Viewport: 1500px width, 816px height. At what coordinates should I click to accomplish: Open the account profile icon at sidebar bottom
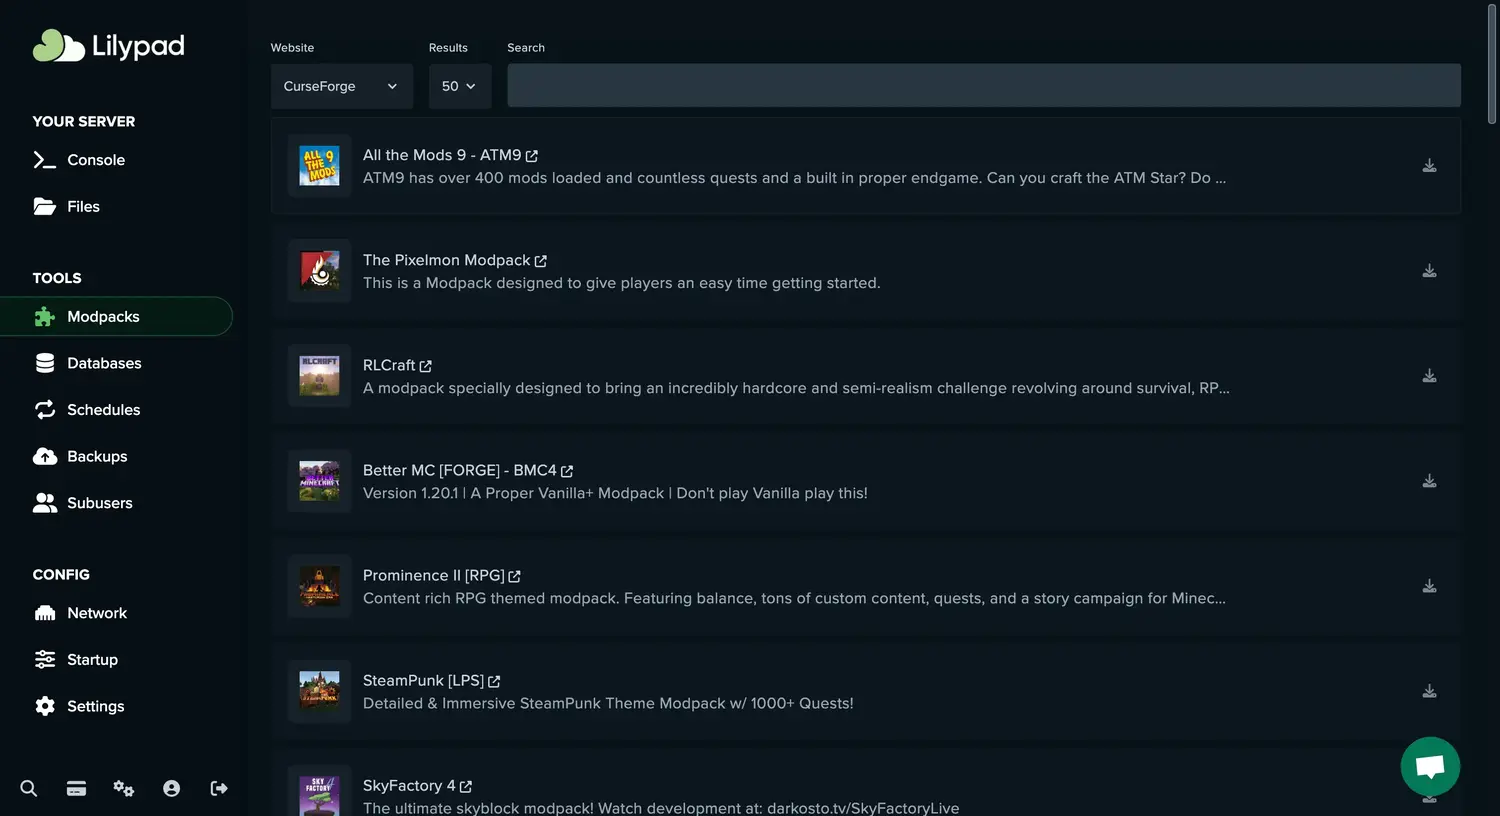[171, 789]
